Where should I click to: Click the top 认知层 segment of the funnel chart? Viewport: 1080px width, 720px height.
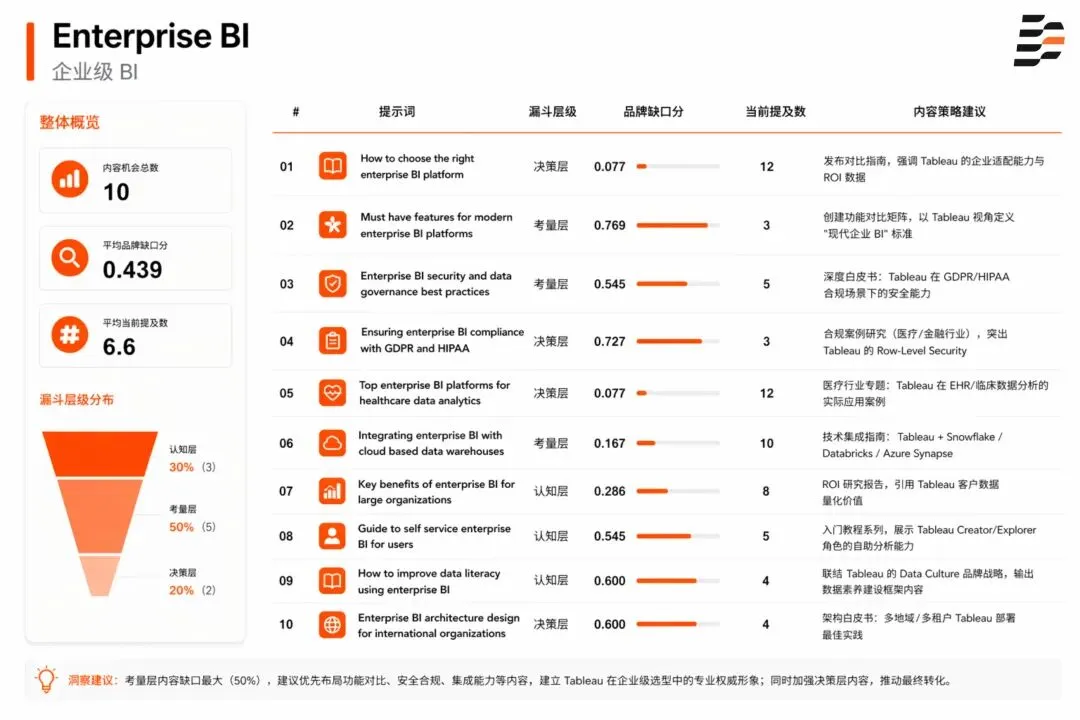tap(100, 453)
